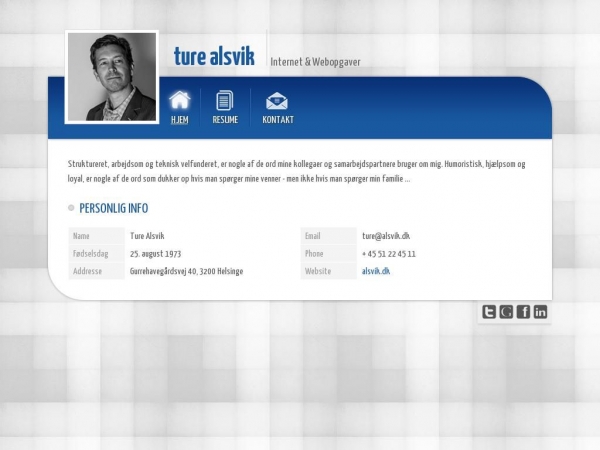
Task: Click the ture alsvik site title
Action: click(214, 56)
